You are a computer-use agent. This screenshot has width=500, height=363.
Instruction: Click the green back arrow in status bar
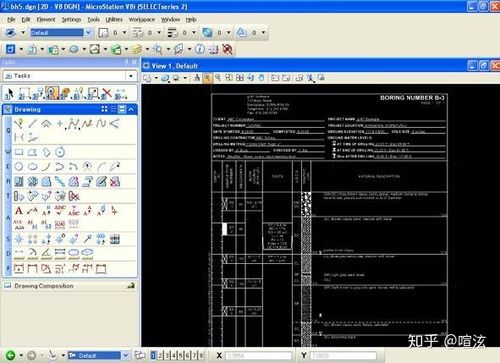(11, 355)
